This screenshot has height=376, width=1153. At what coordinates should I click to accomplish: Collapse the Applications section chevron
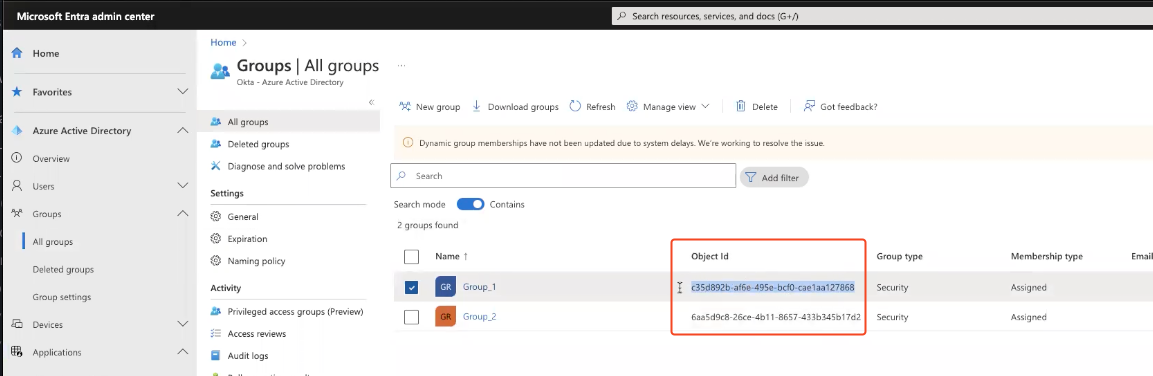(x=182, y=352)
